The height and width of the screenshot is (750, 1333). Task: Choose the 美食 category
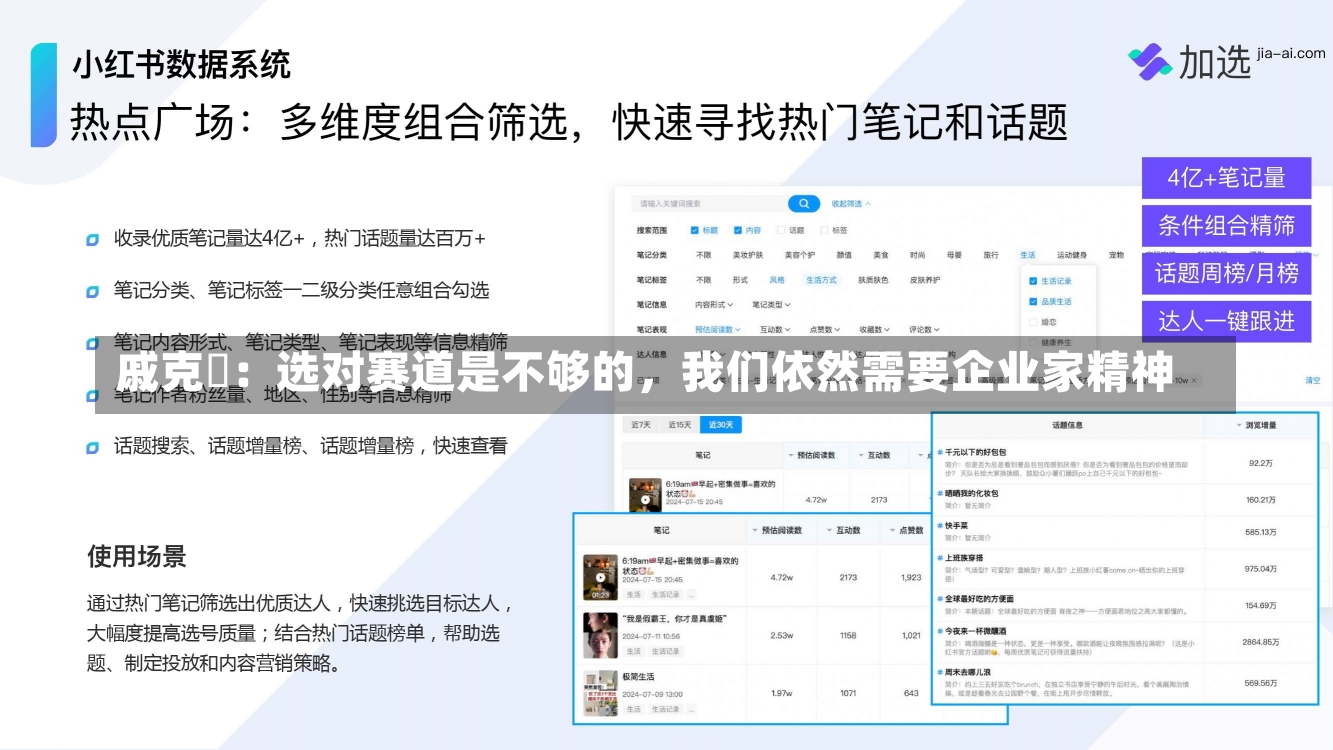(880, 255)
